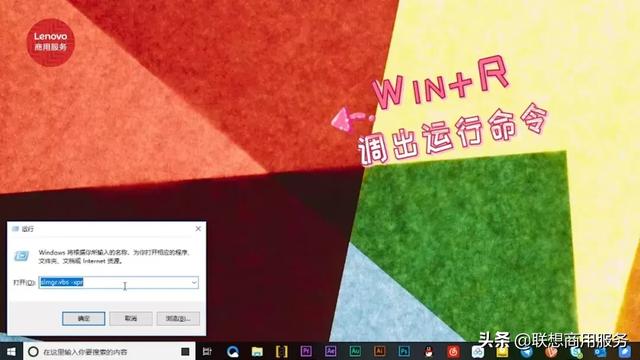Image resolution: width=640 pixels, height=360 pixels.
Task: Open the QQ penguin app icon
Action: coord(429,351)
